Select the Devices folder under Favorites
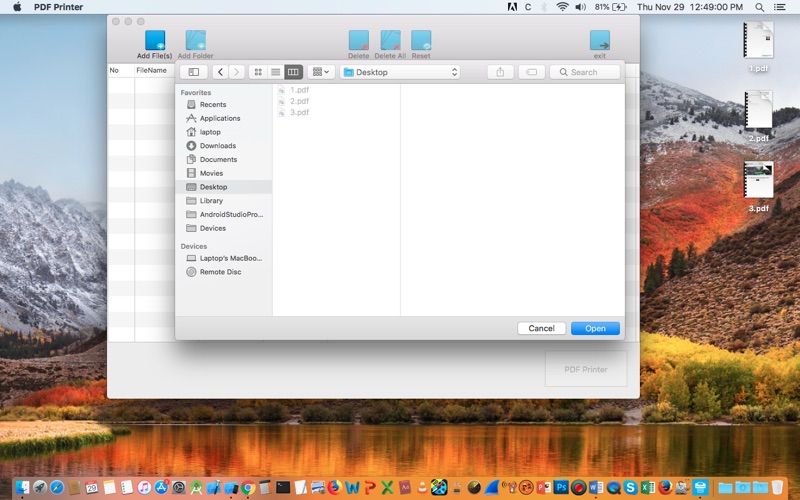Screen dimensions: 800x500 [x=223, y=228]
